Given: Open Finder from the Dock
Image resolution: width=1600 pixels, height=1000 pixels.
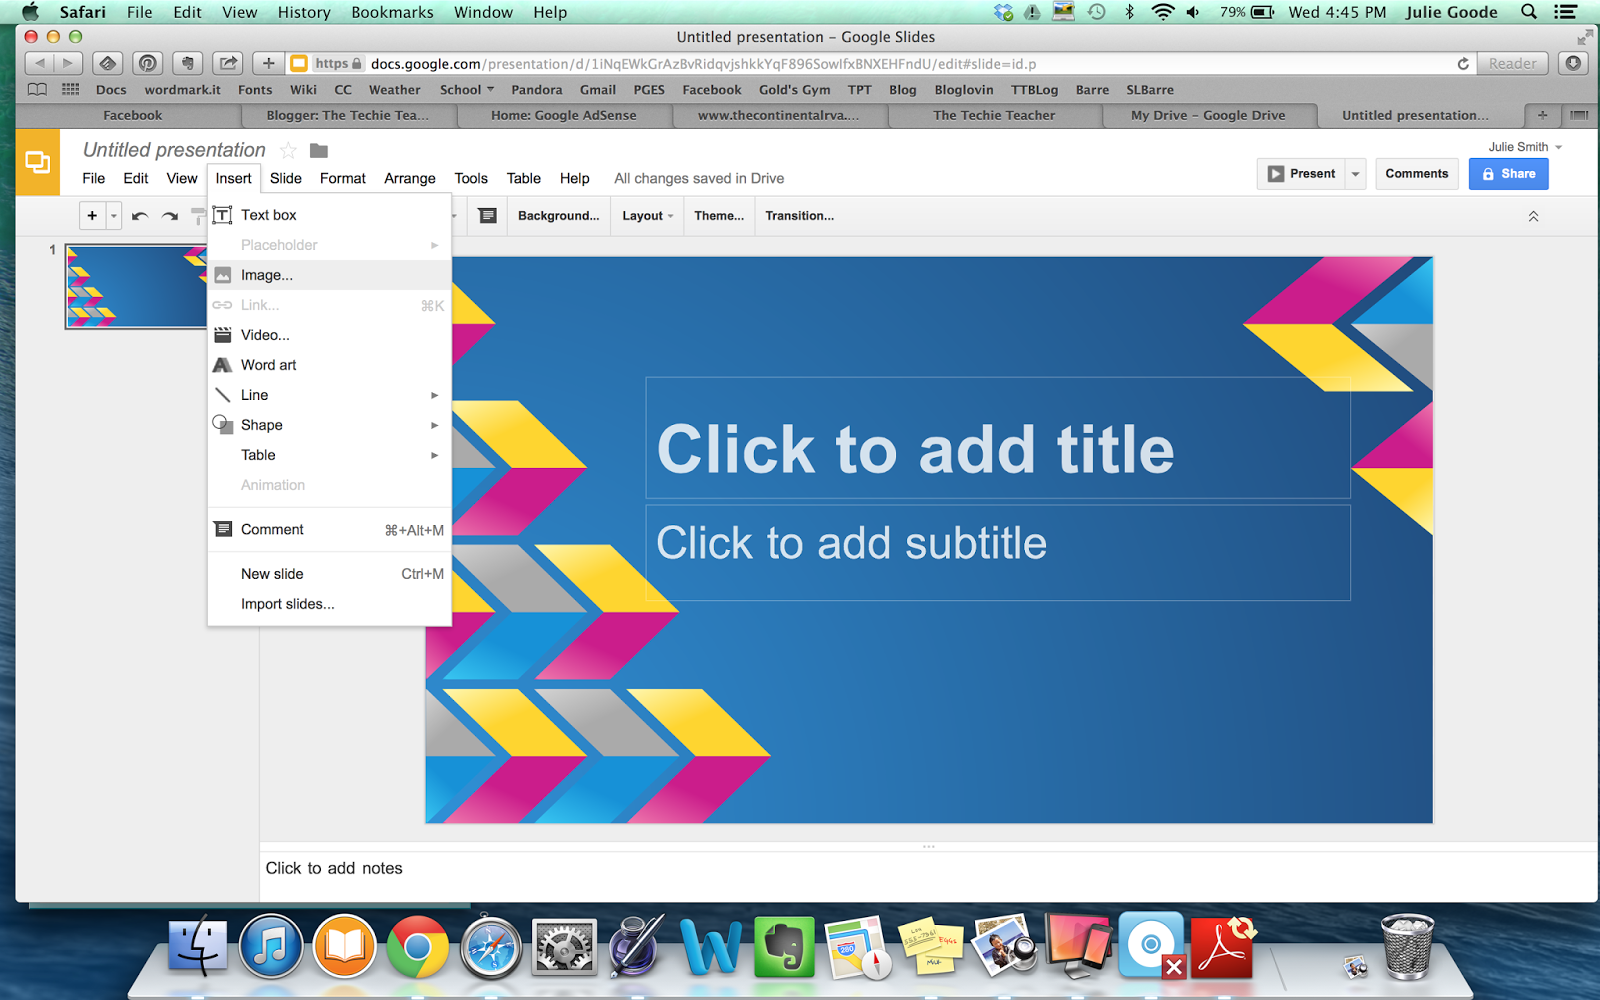Looking at the screenshot, I should click(x=198, y=945).
